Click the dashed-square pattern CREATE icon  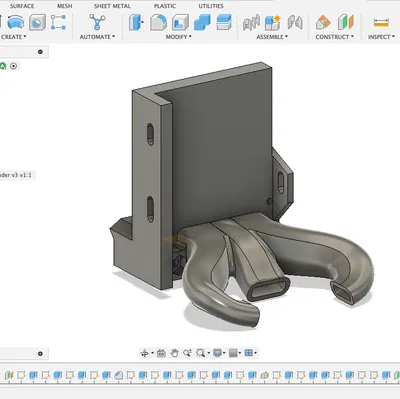click(58, 22)
